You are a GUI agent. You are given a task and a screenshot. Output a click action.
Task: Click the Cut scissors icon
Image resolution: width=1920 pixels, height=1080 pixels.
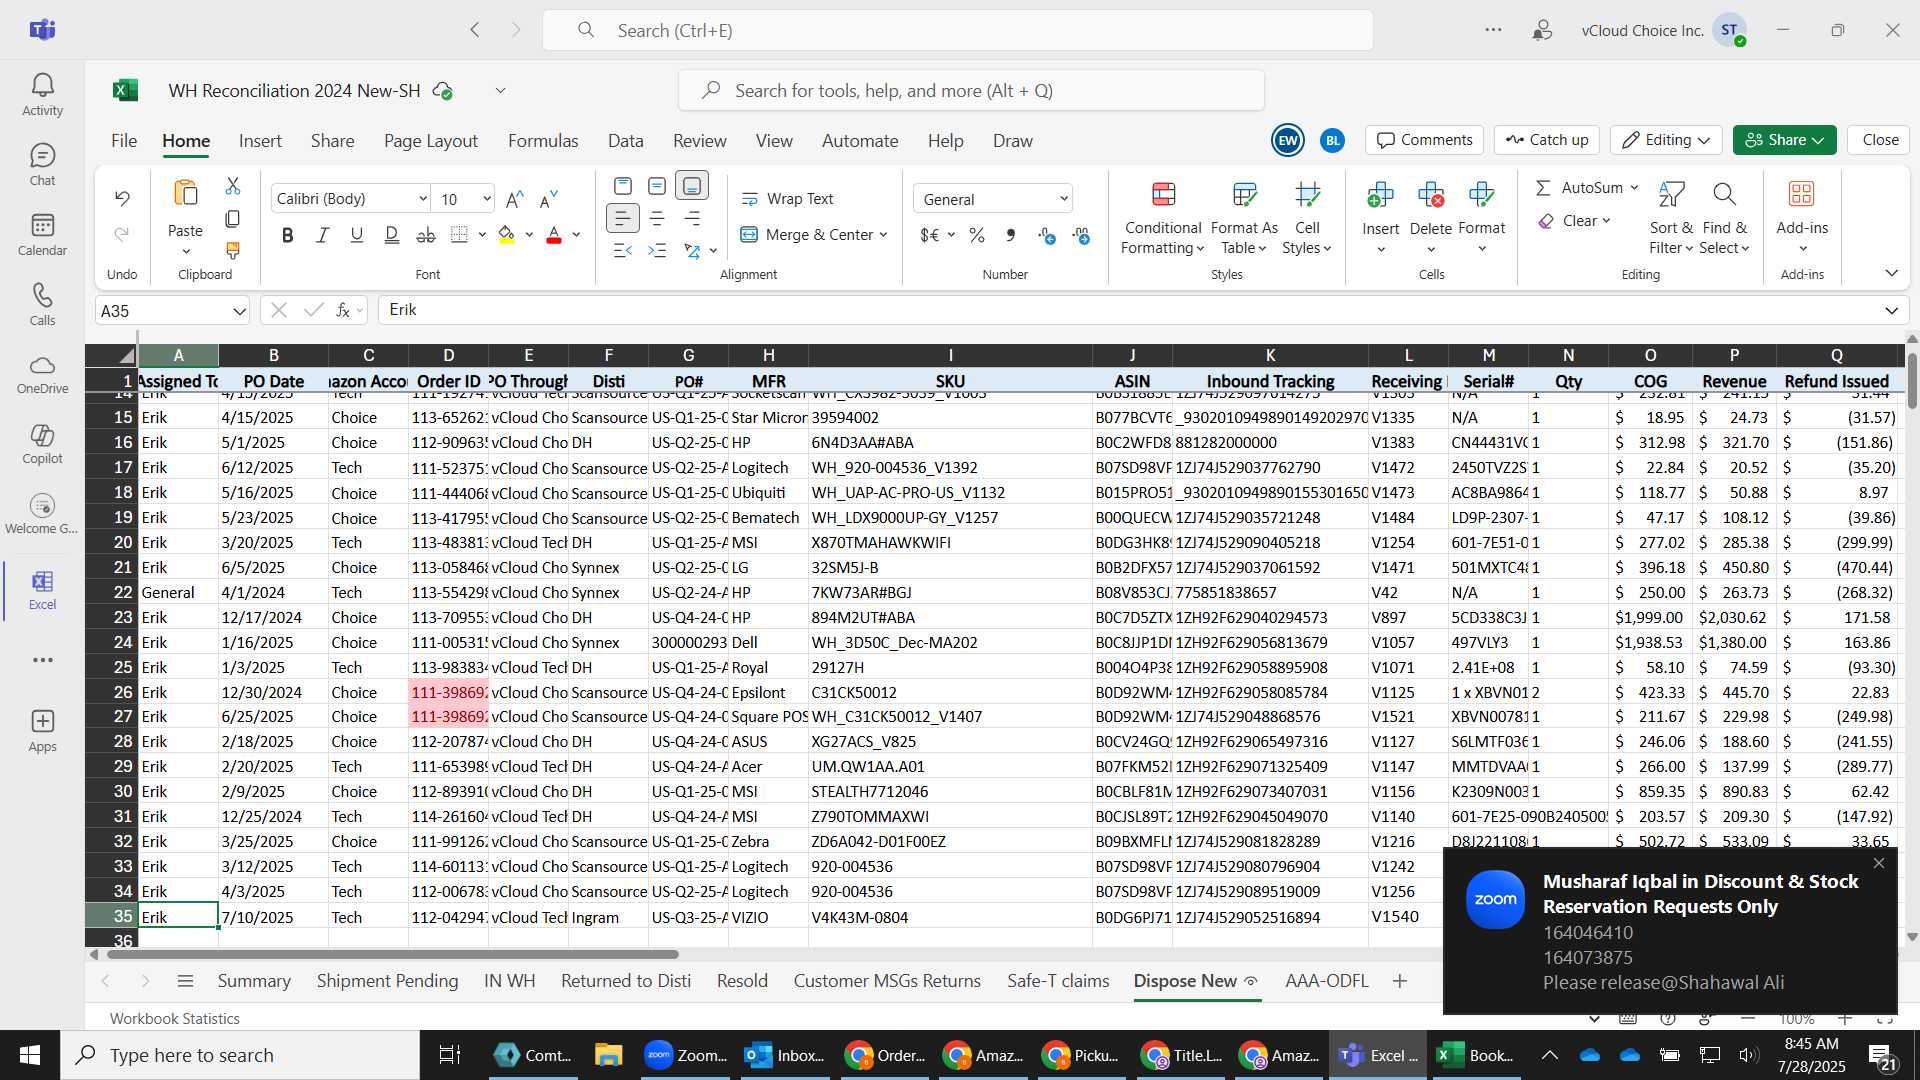pos(233,186)
